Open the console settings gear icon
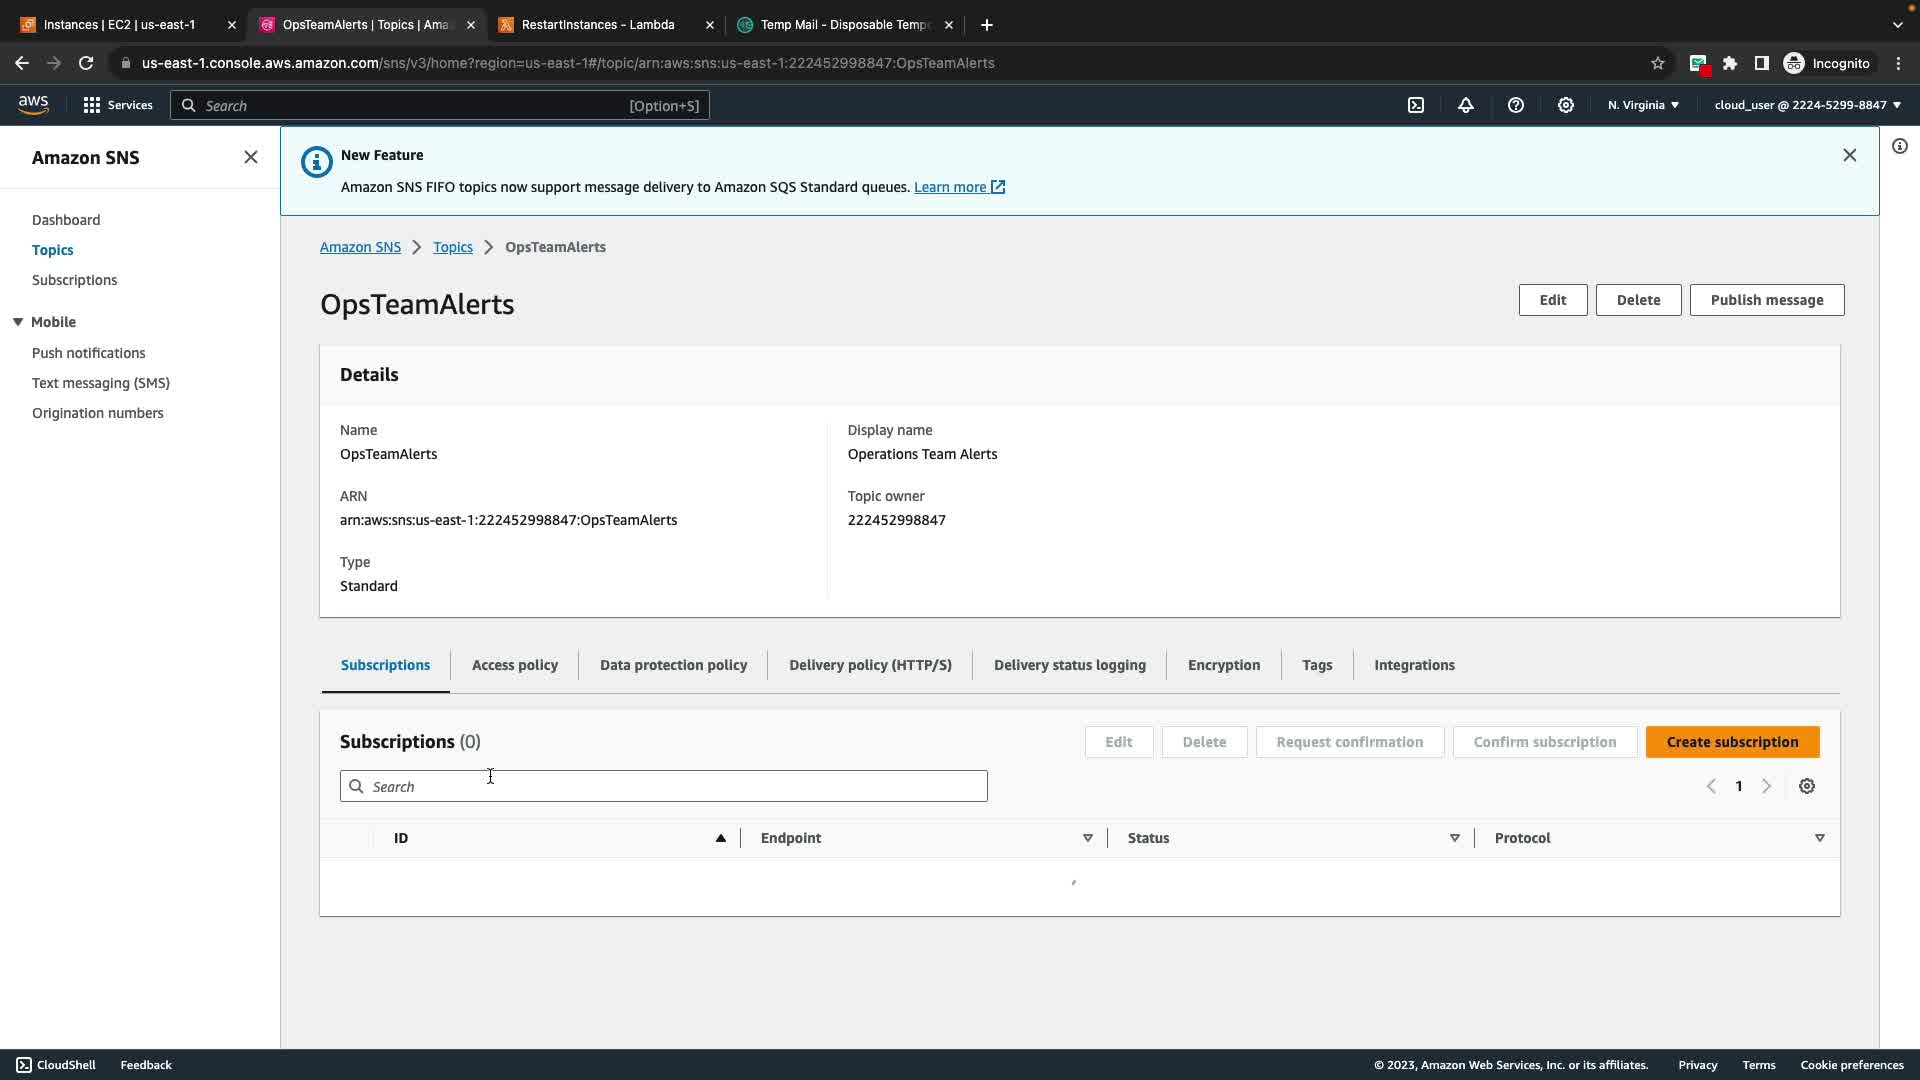The width and height of the screenshot is (1920, 1080). click(x=1566, y=105)
